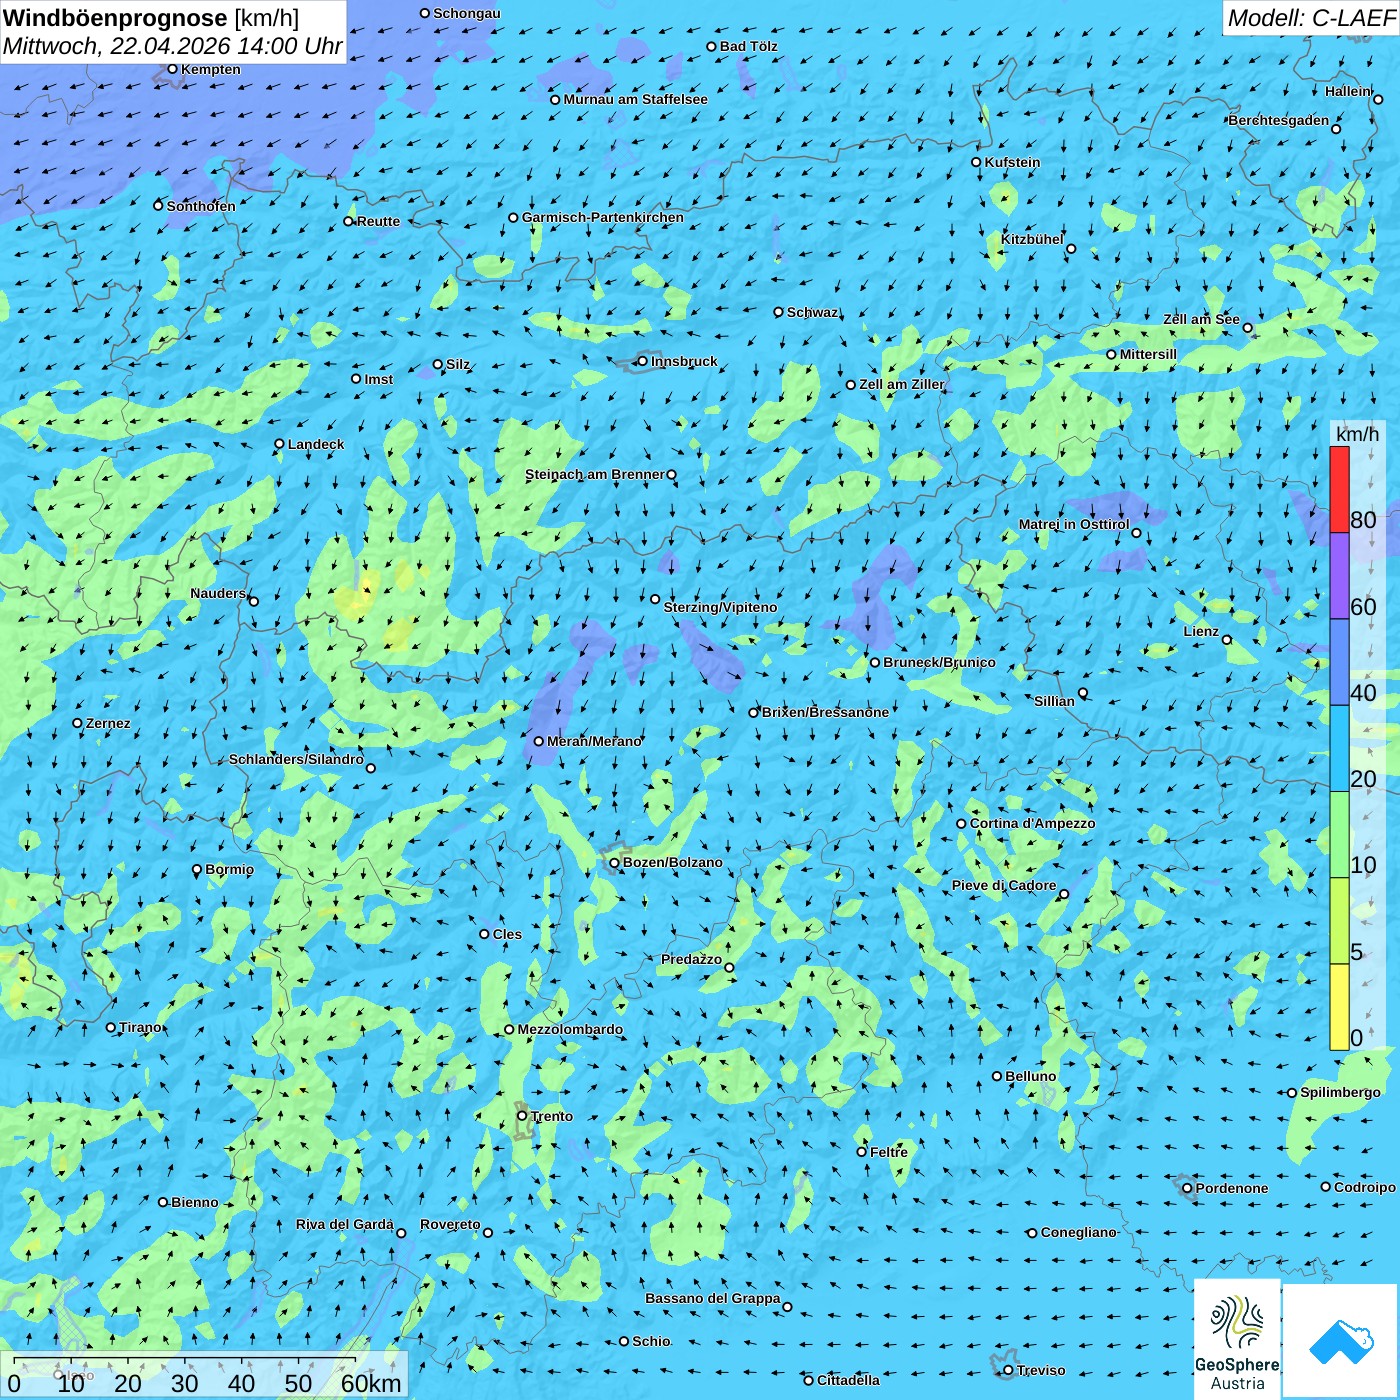Select the Schlanders/Silandro label
Screen dimensions: 1400x1400
coord(296,759)
